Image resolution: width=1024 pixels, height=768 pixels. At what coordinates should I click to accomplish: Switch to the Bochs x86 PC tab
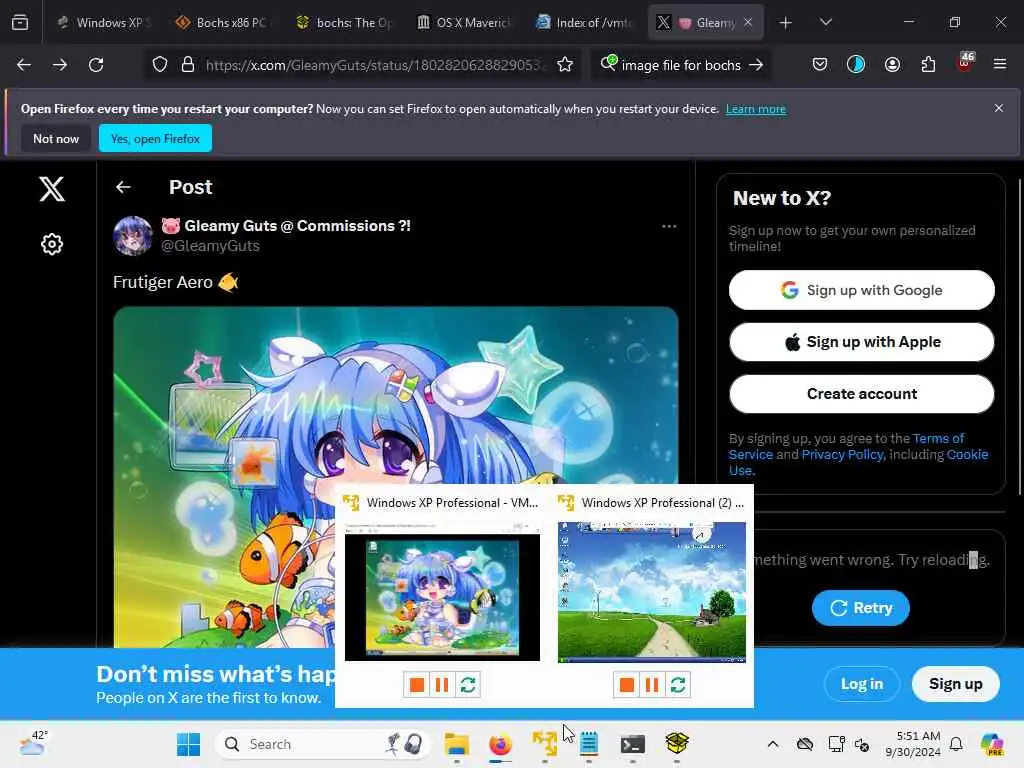click(x=223, y=23)
